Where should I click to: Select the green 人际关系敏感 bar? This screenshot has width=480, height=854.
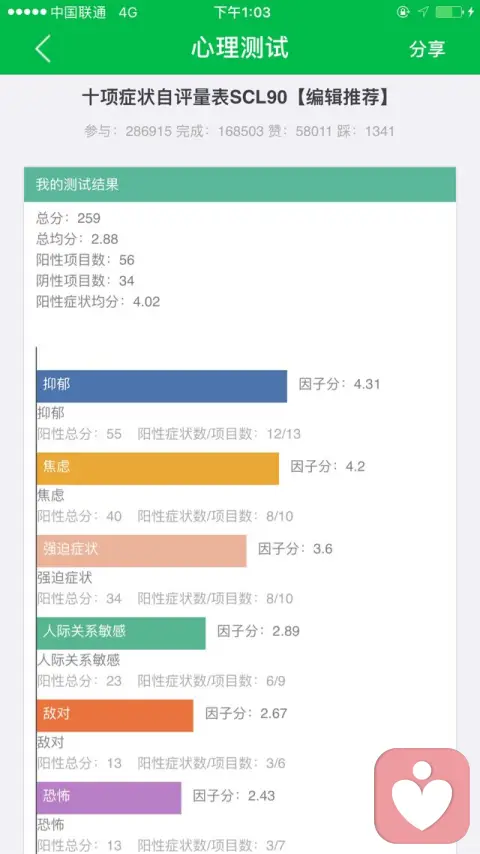121,633
